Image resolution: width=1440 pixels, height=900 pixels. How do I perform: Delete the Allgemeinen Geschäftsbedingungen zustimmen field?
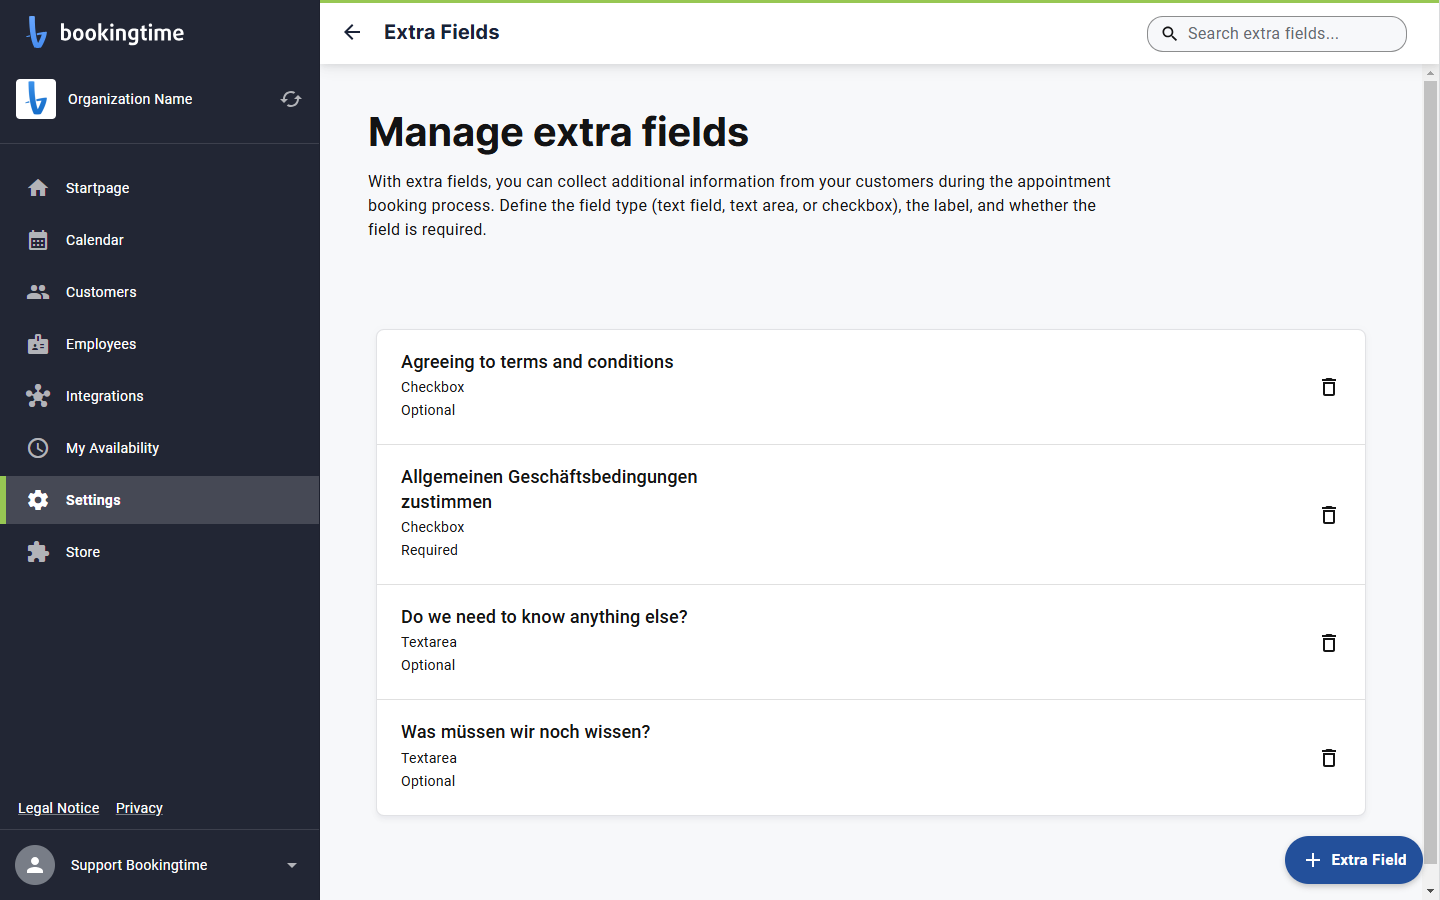click(1329, 515)
